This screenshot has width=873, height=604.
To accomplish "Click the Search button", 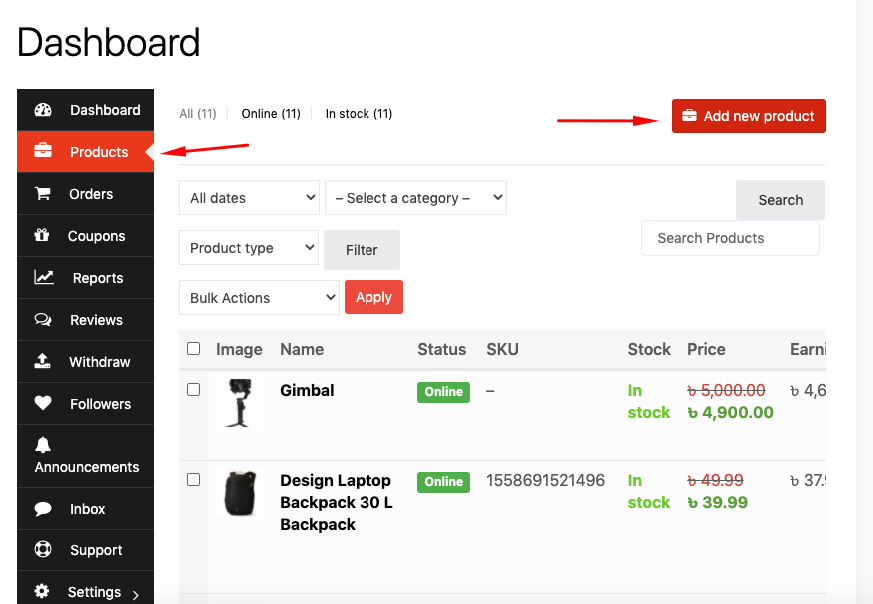I will point(780,200).
